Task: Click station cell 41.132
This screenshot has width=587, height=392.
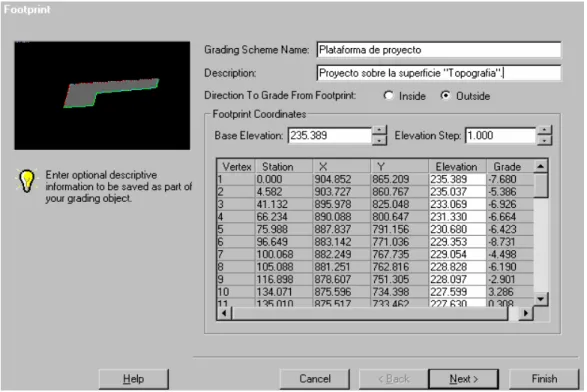Action: tap(284, 204)
